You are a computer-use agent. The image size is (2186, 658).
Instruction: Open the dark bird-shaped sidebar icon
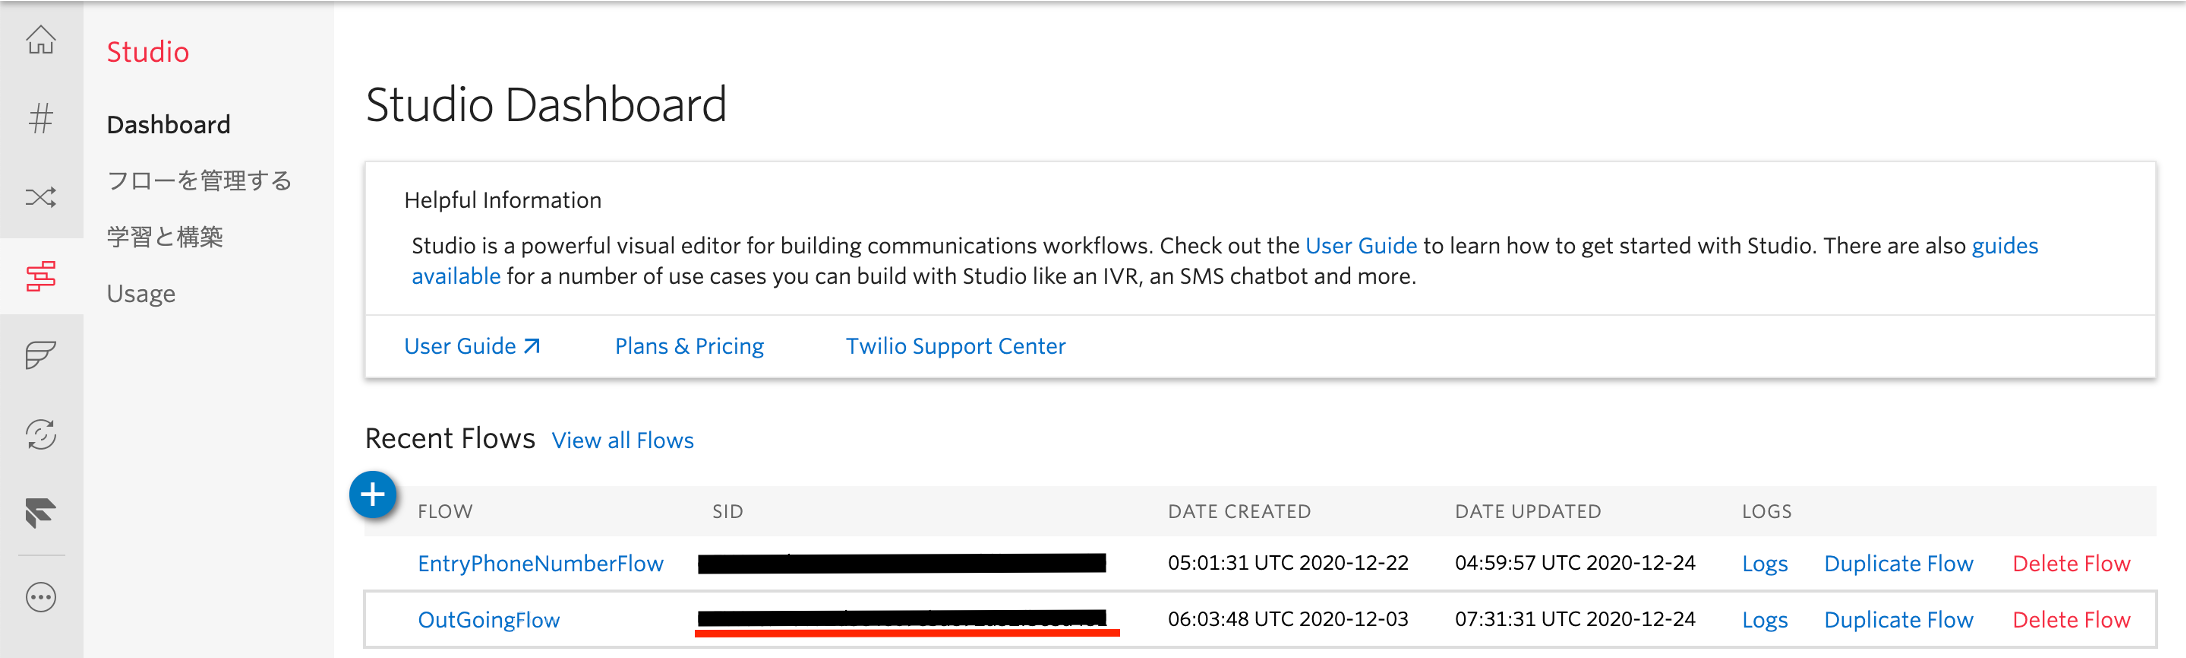click(x=41, y=513)
